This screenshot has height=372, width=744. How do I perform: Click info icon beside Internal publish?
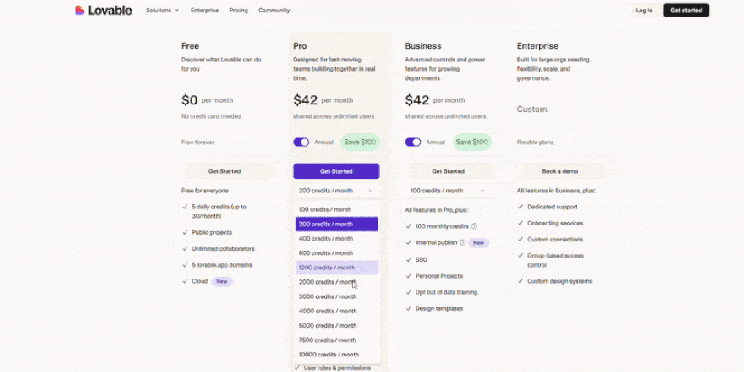[x=463, y=242]
